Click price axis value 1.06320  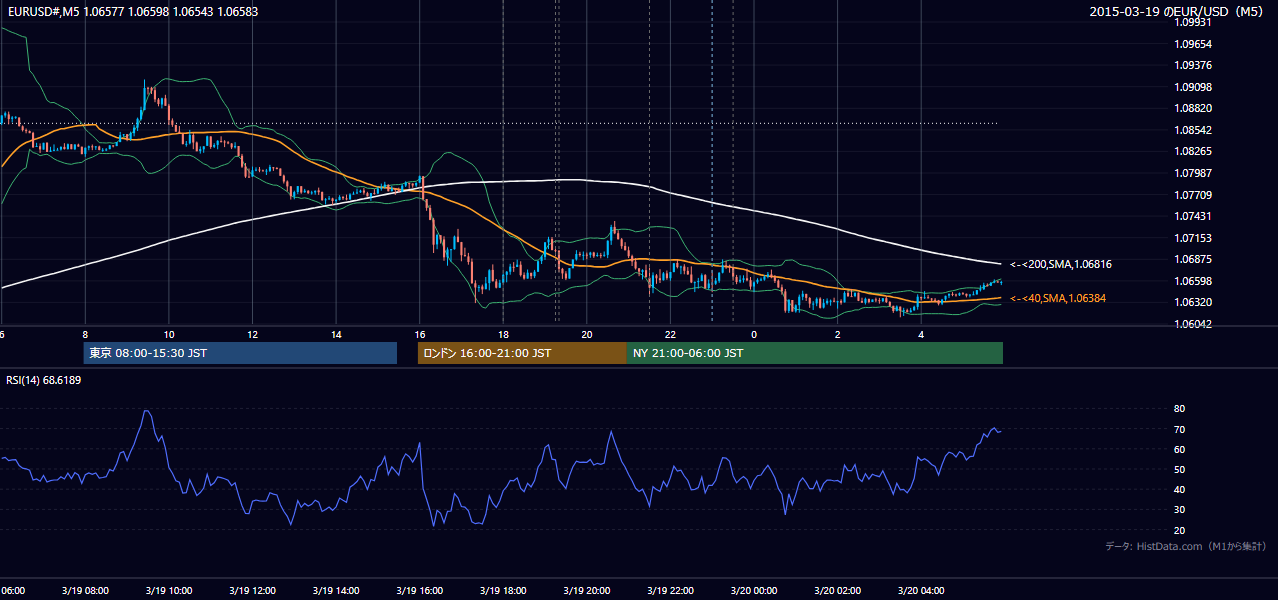pyautogui.click(x=1193, y=302)
